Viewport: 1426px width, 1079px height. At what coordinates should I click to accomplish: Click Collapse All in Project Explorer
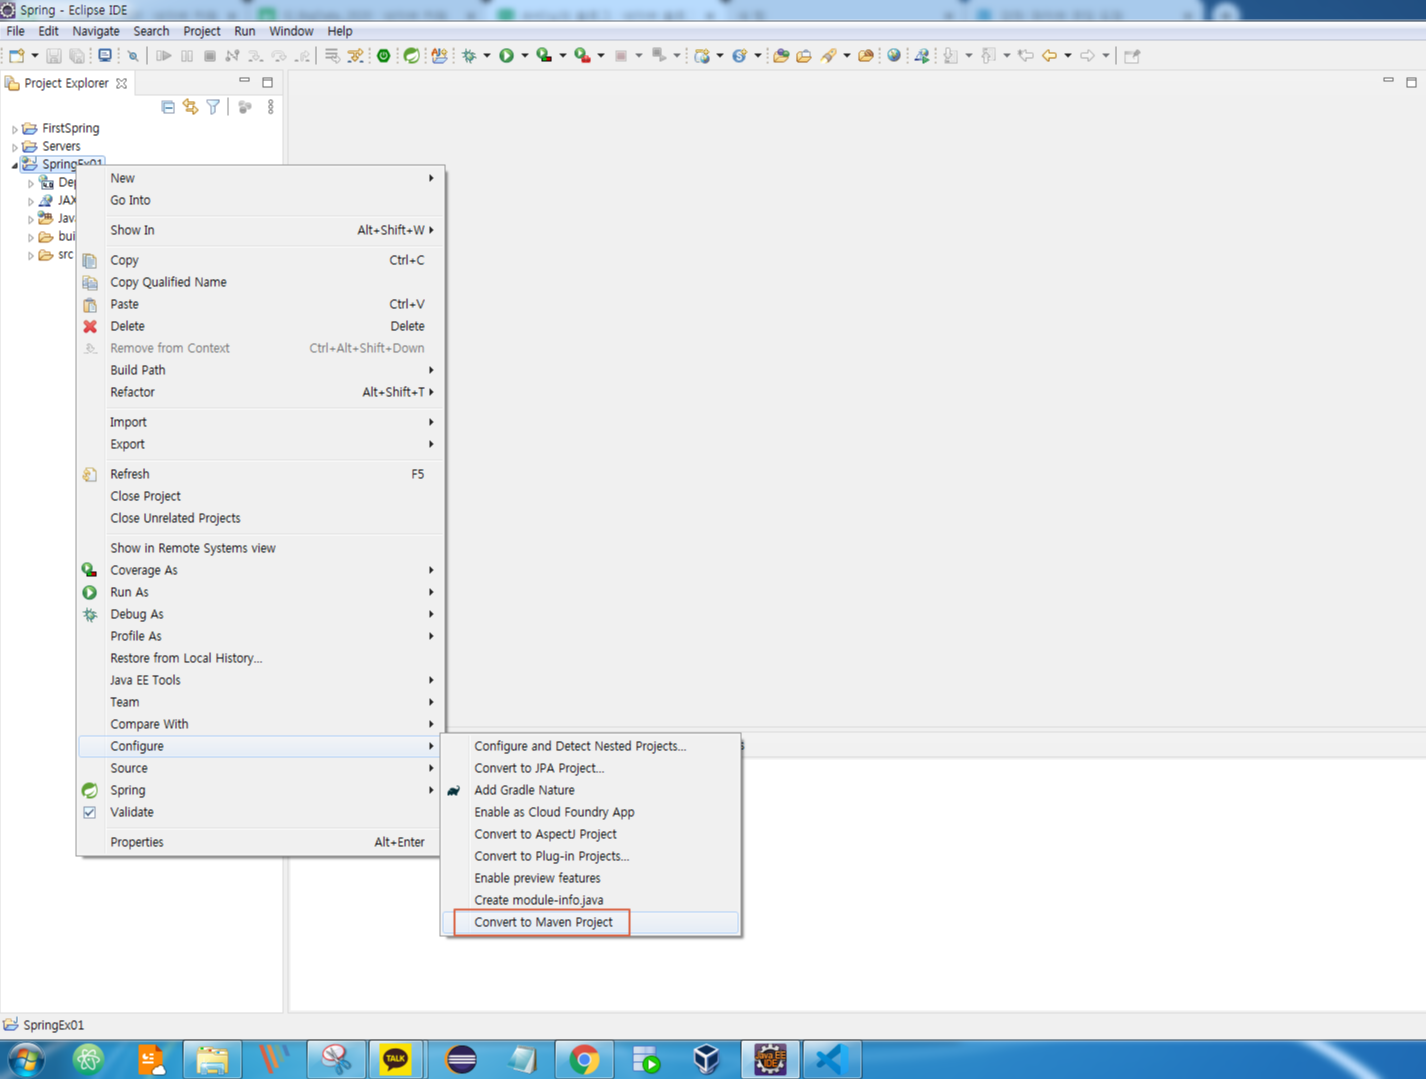168,107
